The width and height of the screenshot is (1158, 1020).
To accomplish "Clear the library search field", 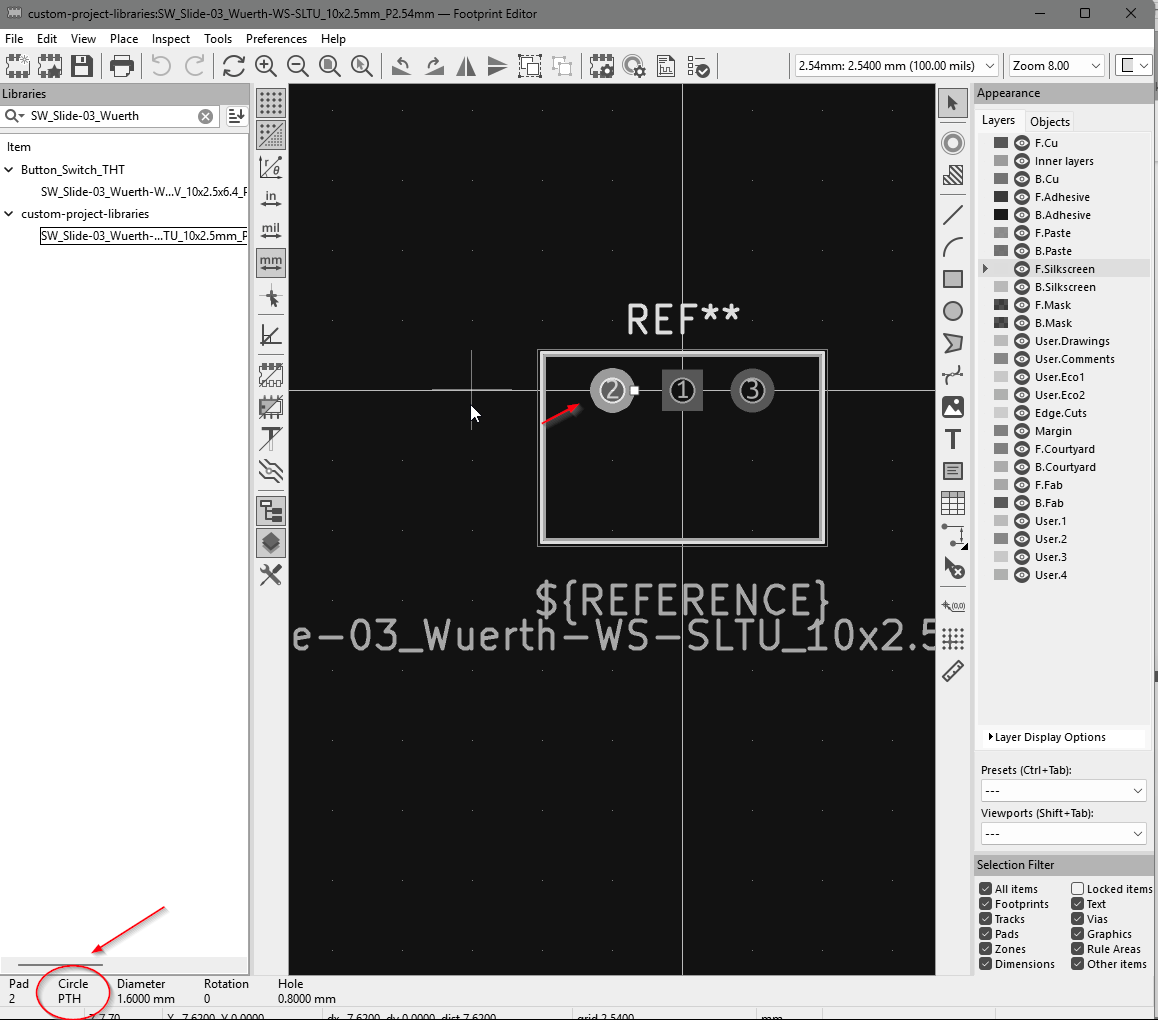I will coord(205,116).
